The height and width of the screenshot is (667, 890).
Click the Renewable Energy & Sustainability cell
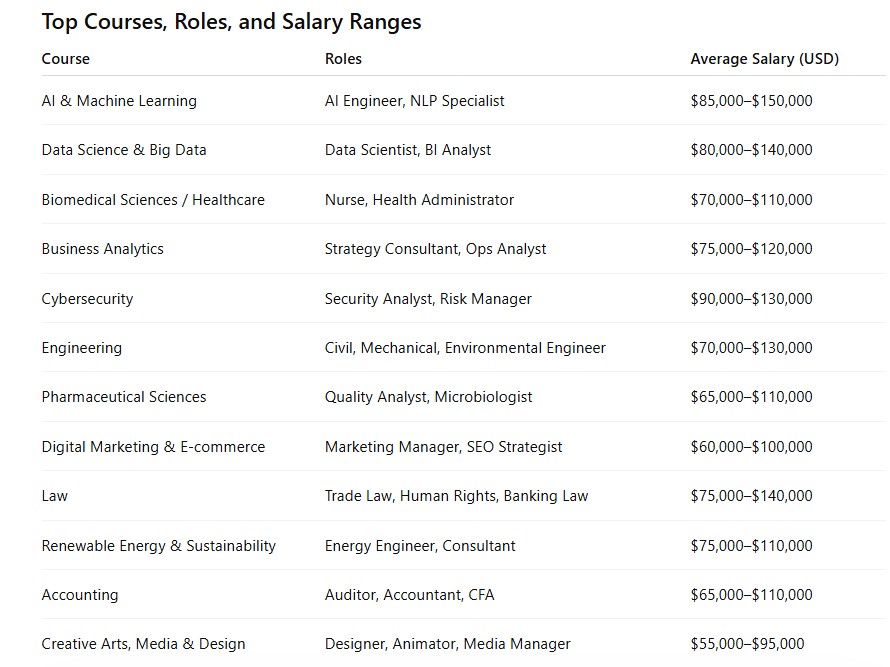coord(158,546)
